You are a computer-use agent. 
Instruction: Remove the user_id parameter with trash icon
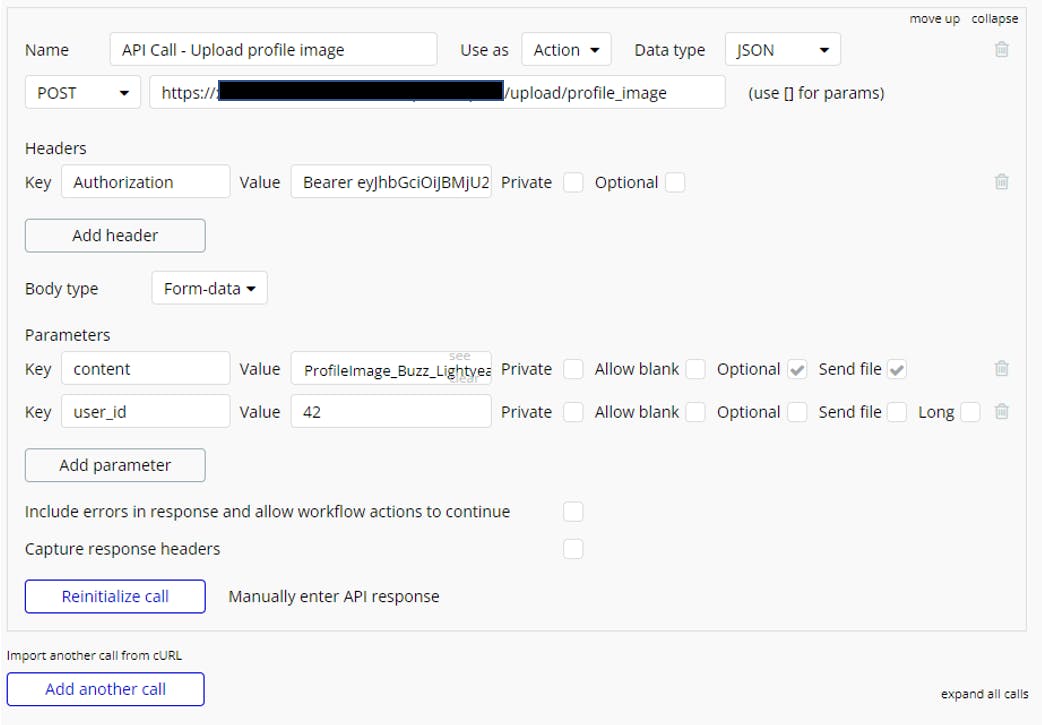coord(1001,412)
